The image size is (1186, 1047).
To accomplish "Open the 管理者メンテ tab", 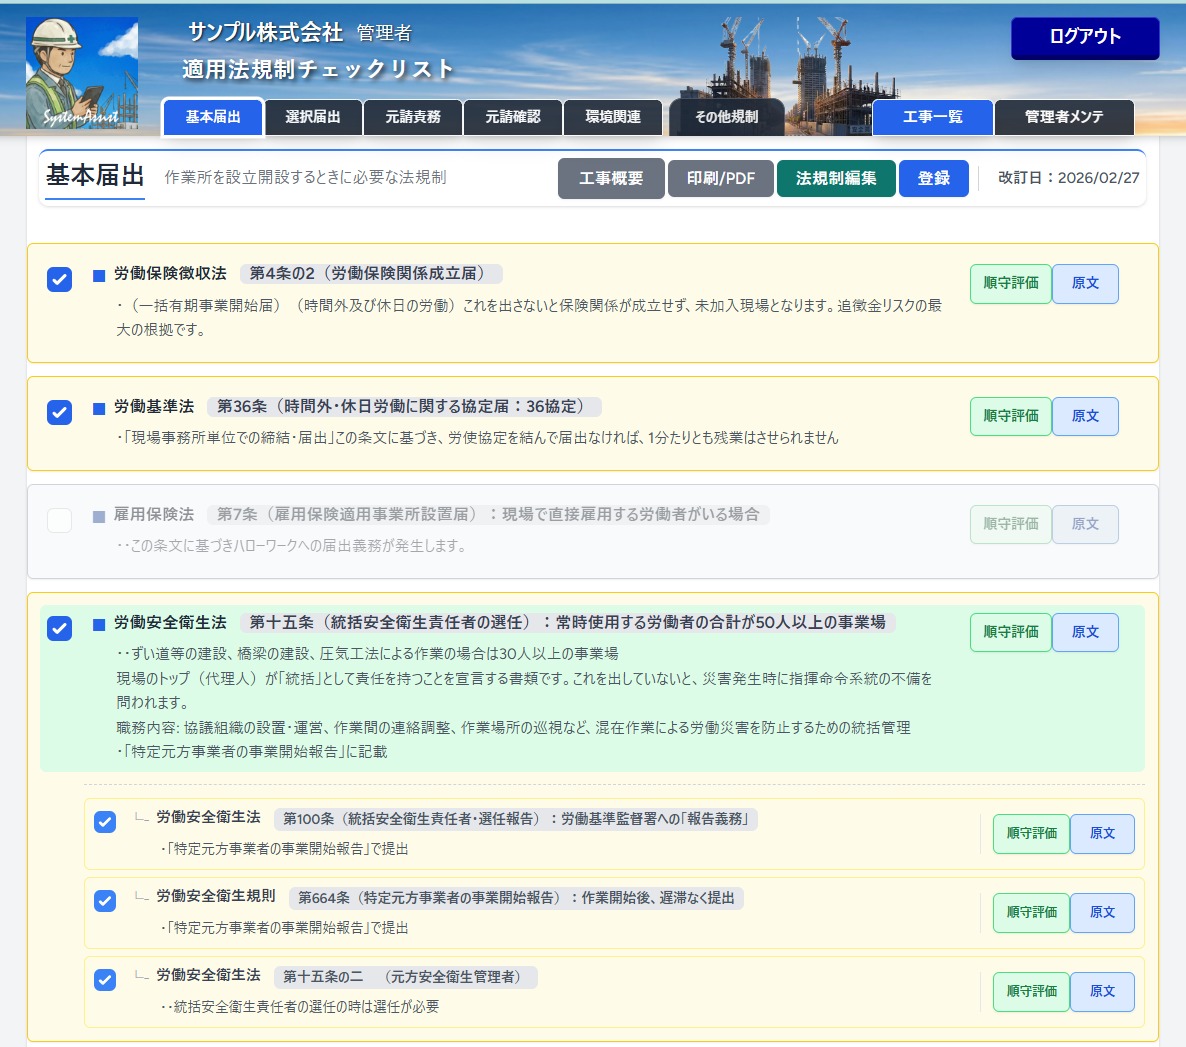I will [1064, 117].
